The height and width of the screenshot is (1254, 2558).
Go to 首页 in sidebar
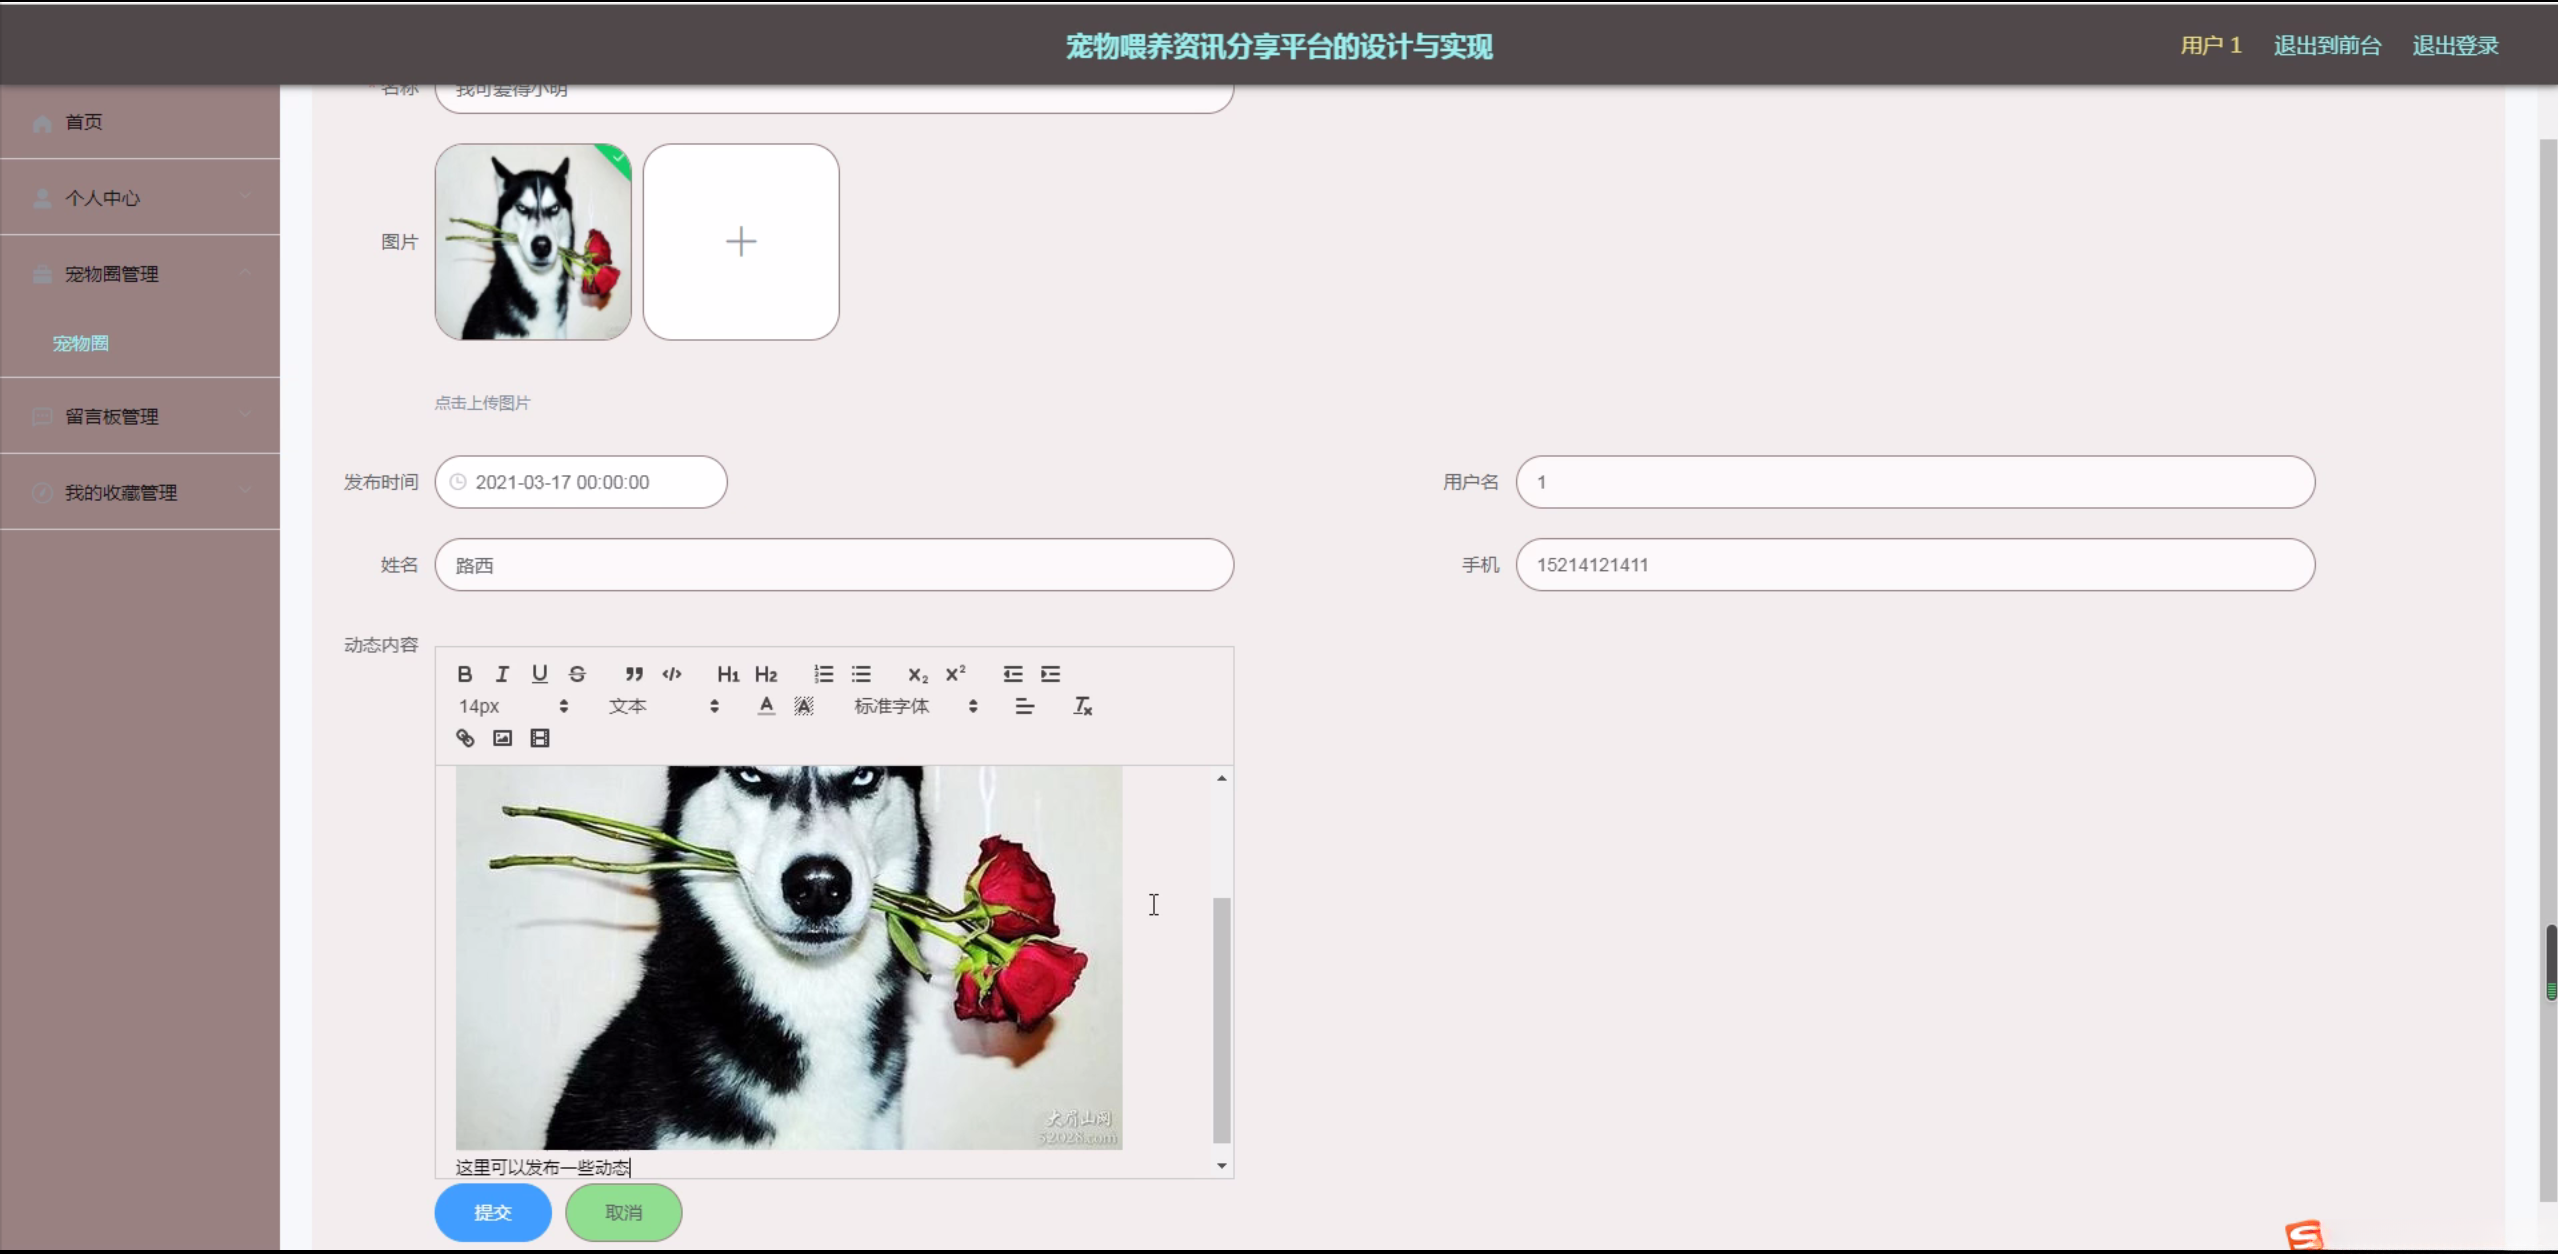click(x=84, y=122)
